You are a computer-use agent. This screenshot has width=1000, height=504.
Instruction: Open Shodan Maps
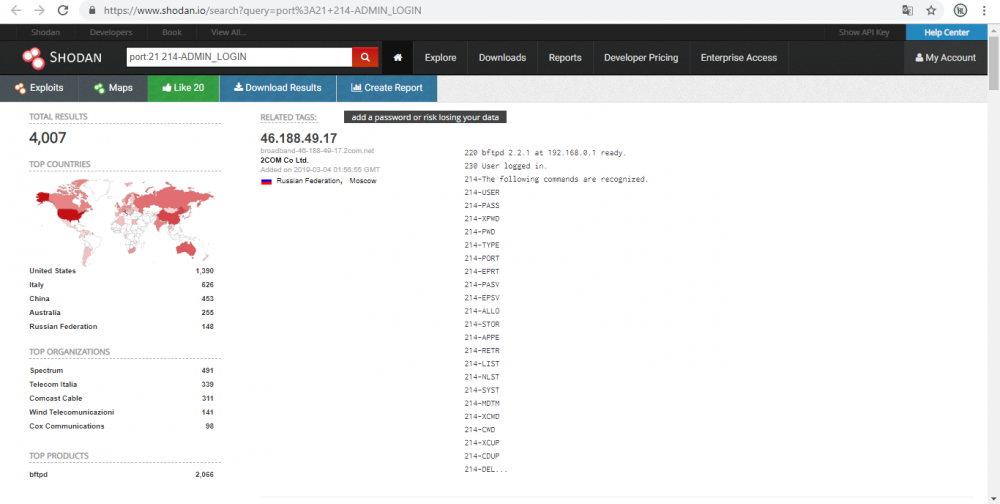click(113, 88)
